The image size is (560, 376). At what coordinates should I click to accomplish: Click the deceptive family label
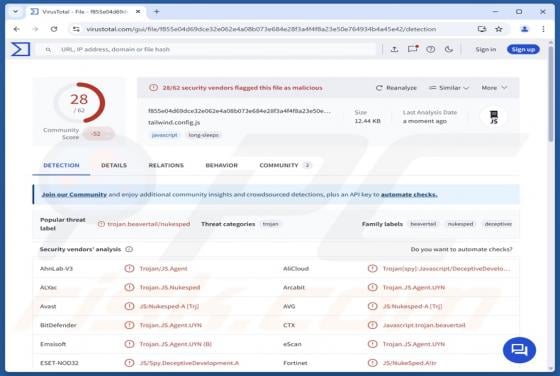498,224
